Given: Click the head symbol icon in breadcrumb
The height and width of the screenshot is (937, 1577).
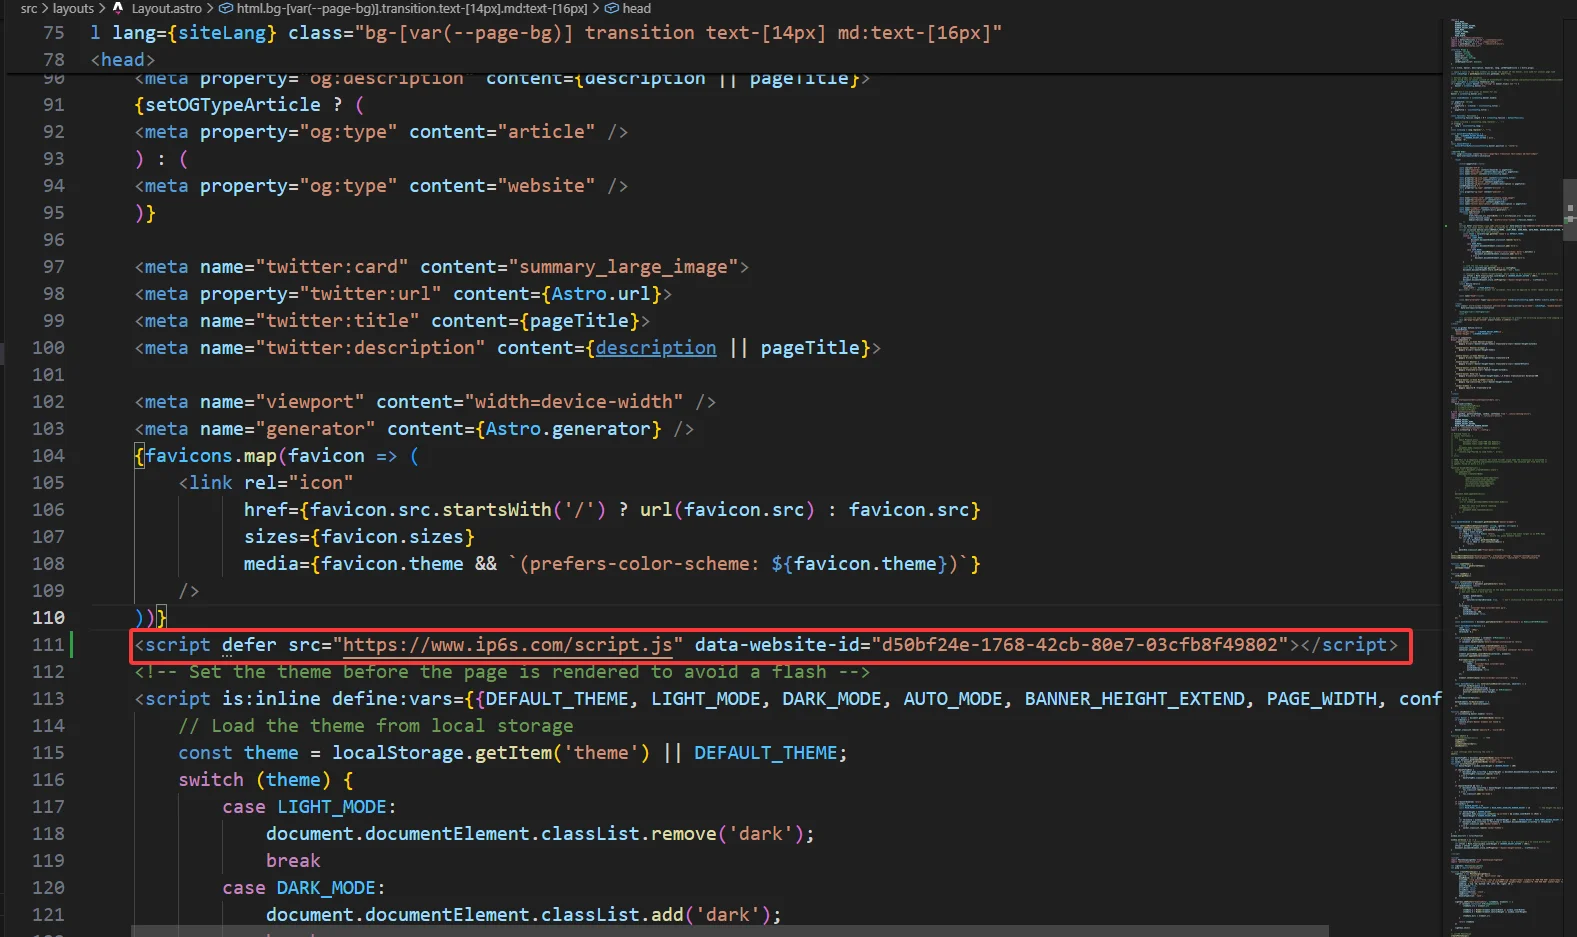Looking at the screenshot, I should click(612, 8).
